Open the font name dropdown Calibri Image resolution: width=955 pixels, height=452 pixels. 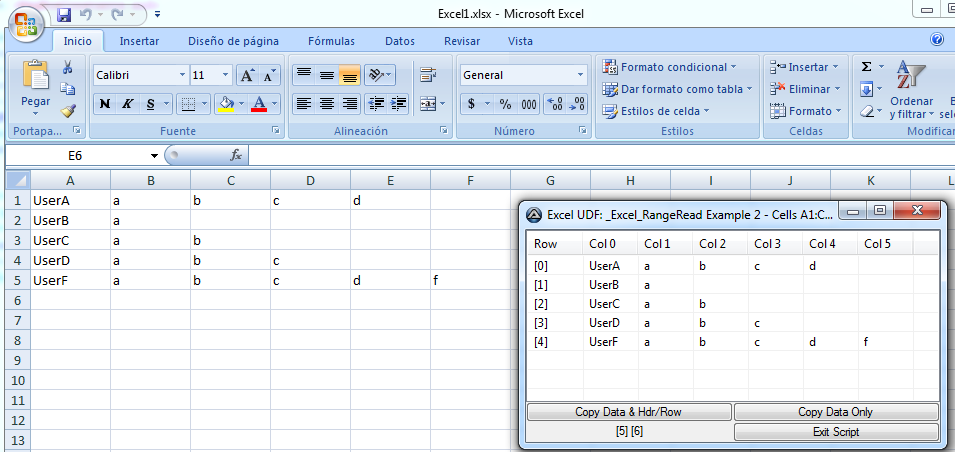click(183, 76)
